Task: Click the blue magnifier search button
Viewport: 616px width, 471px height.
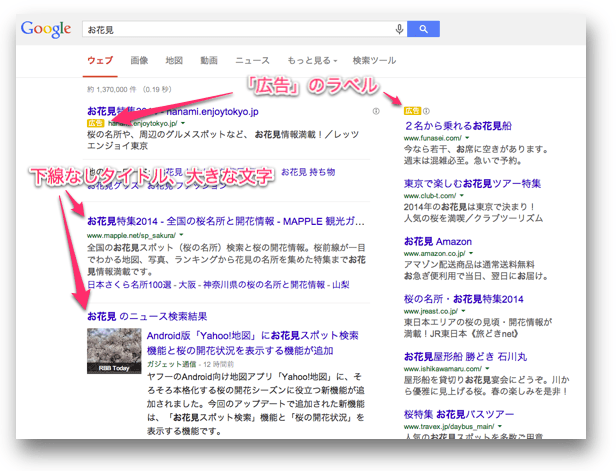Action: click(423, 29)
